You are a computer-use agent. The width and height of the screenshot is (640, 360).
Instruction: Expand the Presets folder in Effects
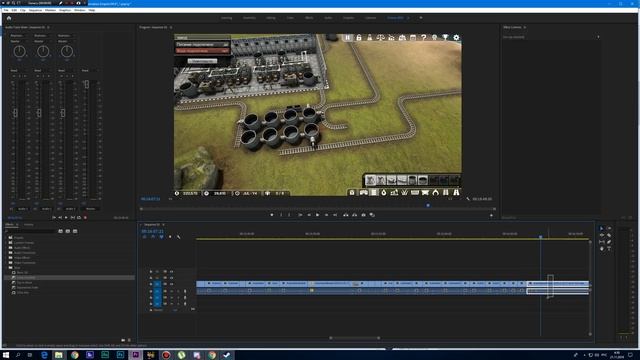click(6, 238)
